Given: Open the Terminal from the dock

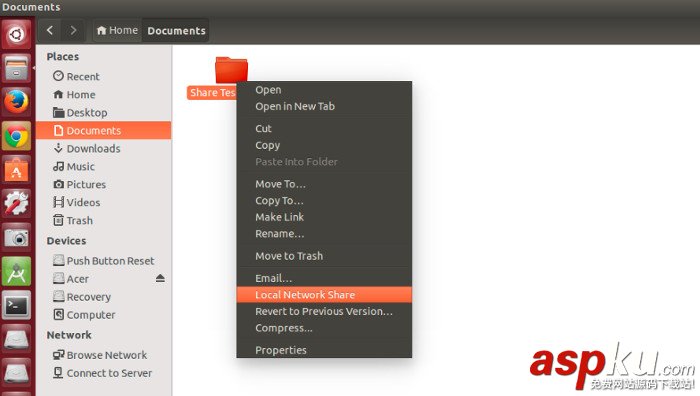Looking at the screenshot, I should click(16, 305).
